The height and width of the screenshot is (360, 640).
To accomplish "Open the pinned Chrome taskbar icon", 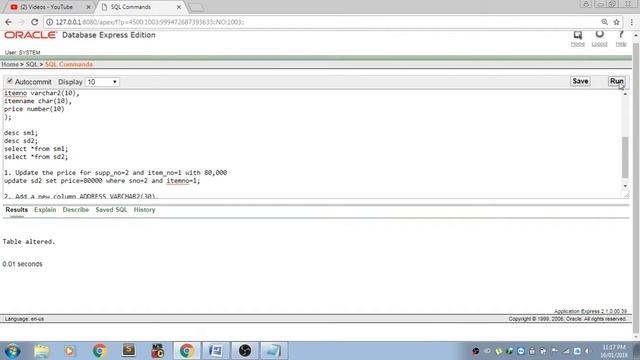I will 99,351.
